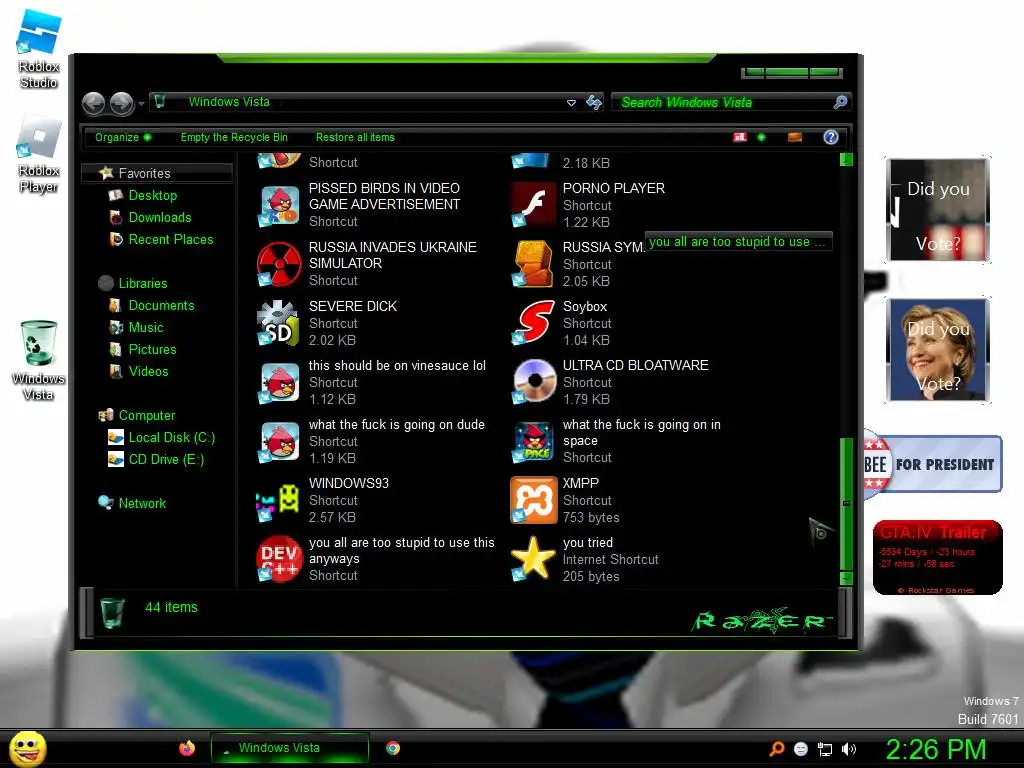Click inside the Search Windows Vista field
Screen dimensions: 1024x768
[x=722, y=103]
